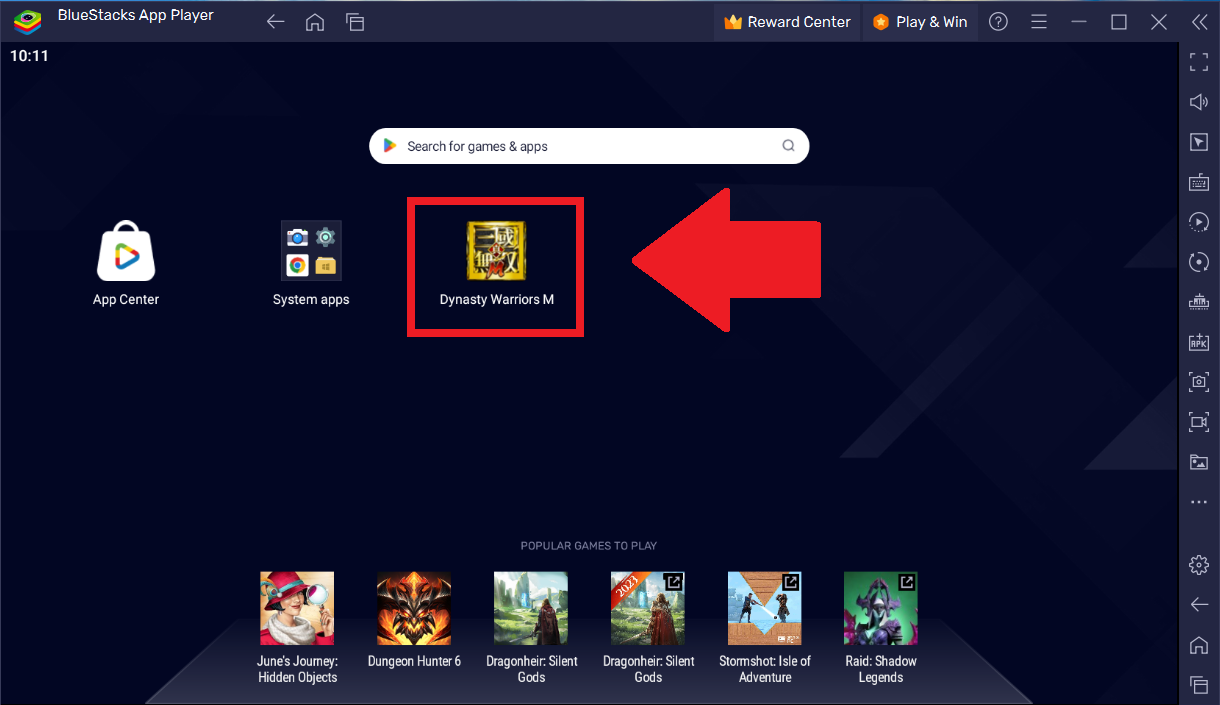1220x705 pixels.
Task: Show more sidebar options (three dots)
Action: [x=1199, y=502]
